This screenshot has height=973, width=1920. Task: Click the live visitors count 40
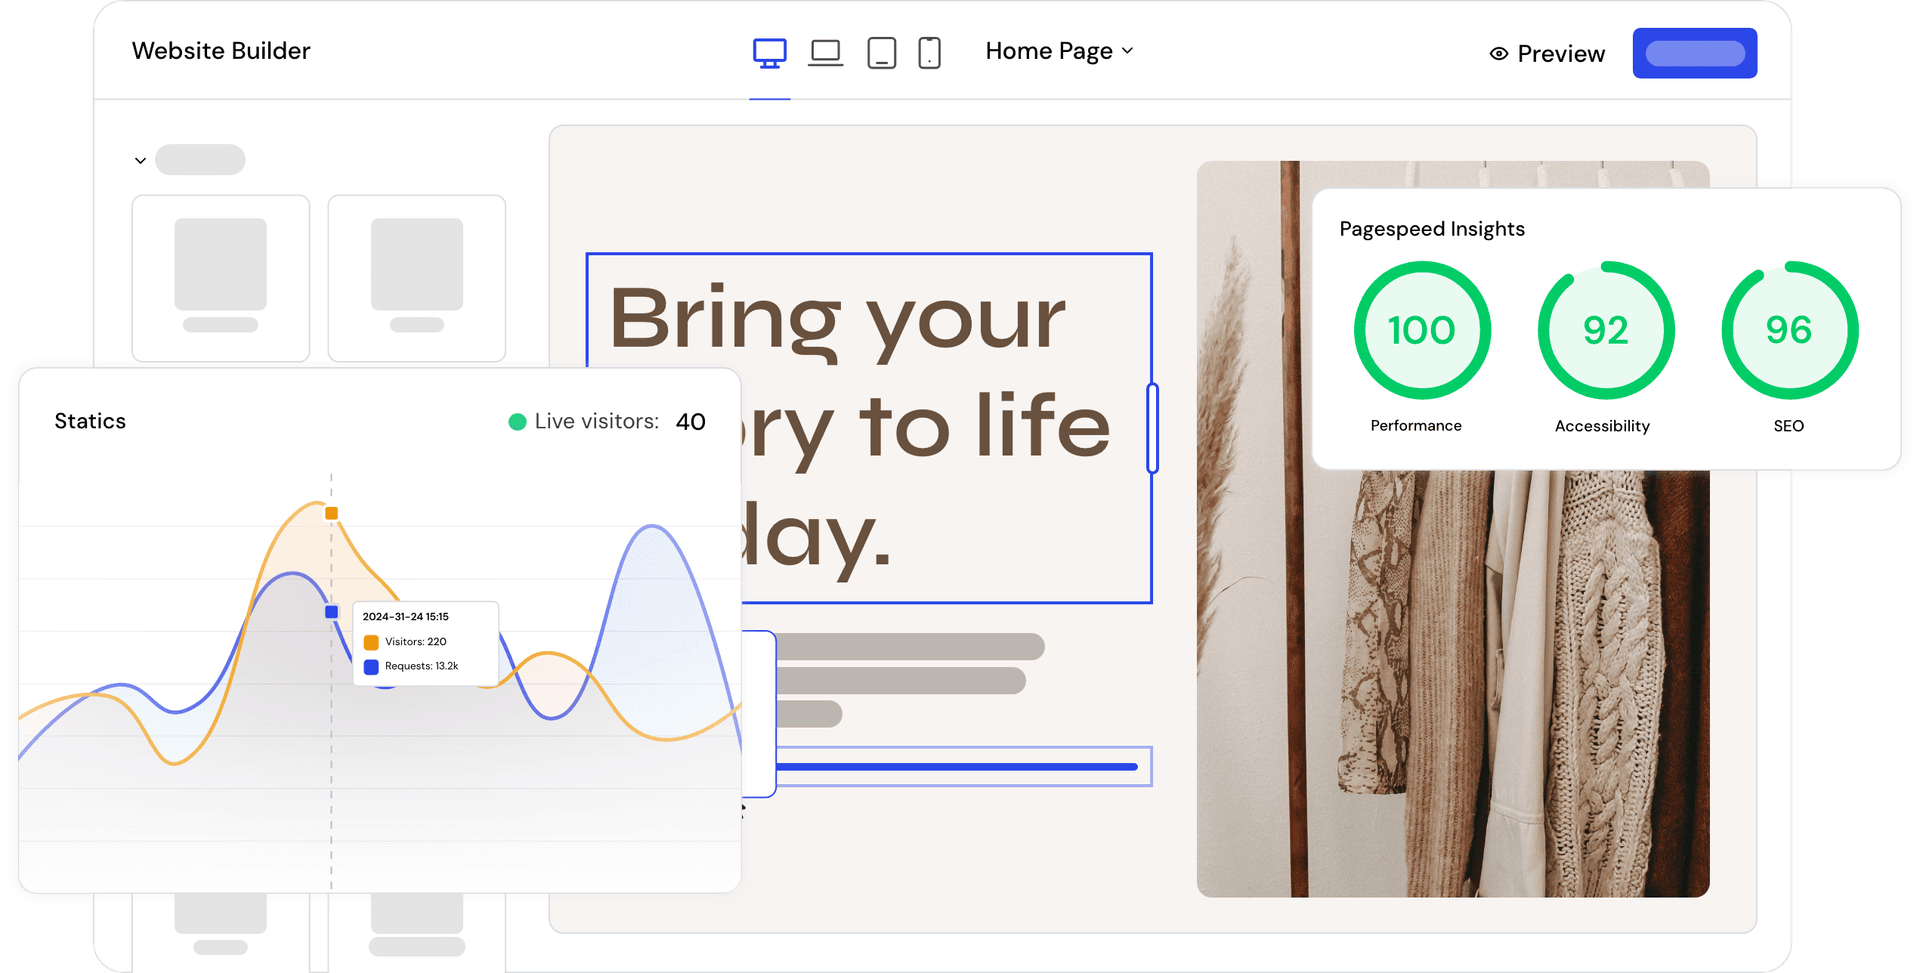(x=691, y=422)
